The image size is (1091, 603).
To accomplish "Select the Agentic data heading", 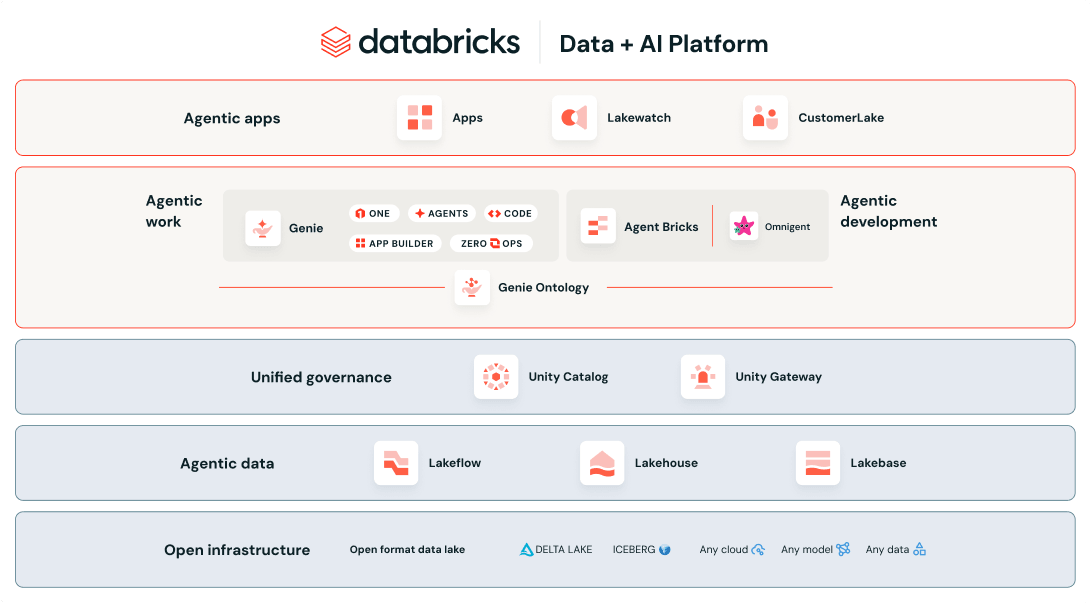I will (x=227, y=463).
